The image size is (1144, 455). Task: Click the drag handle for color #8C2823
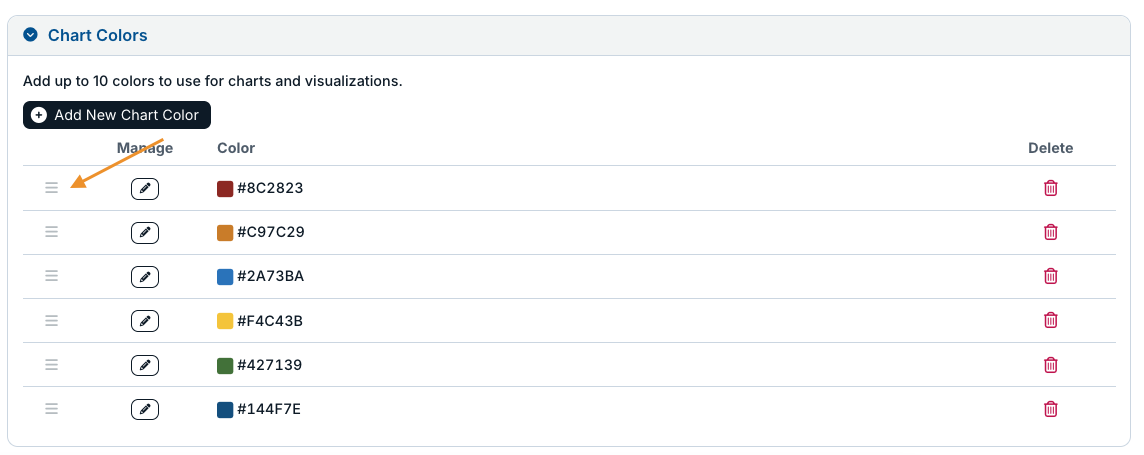point(51,188)
